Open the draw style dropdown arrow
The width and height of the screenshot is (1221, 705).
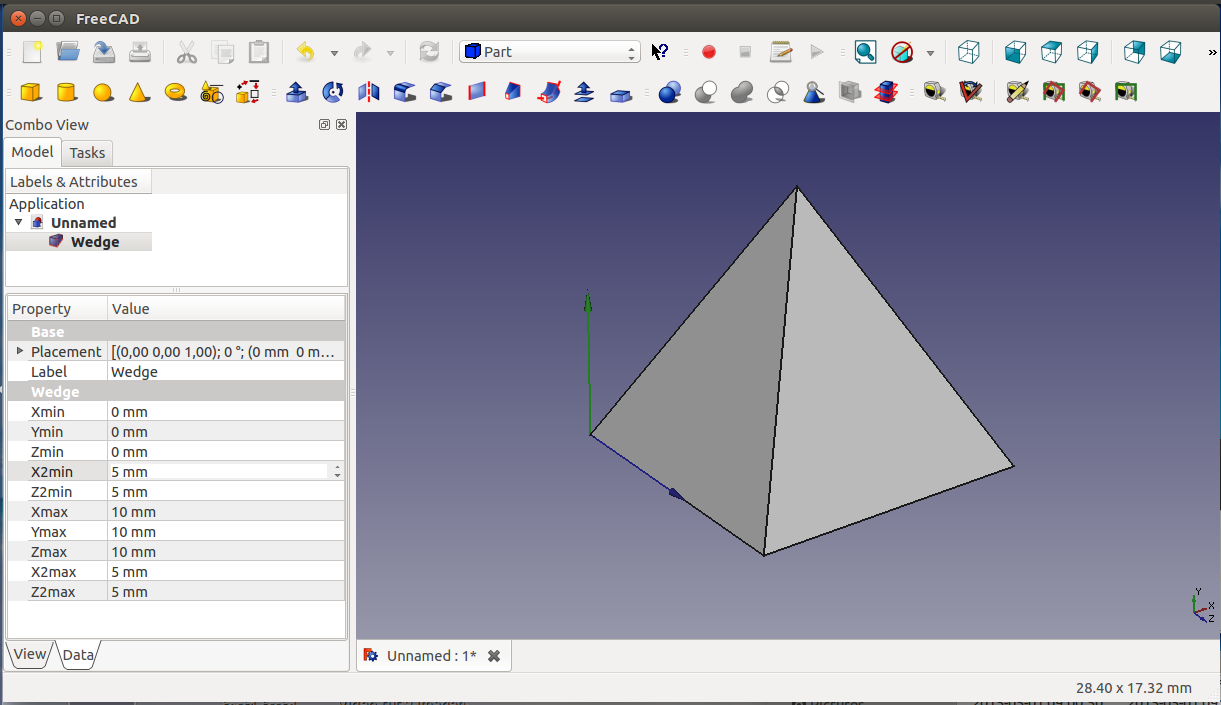[x=930, y=53]
